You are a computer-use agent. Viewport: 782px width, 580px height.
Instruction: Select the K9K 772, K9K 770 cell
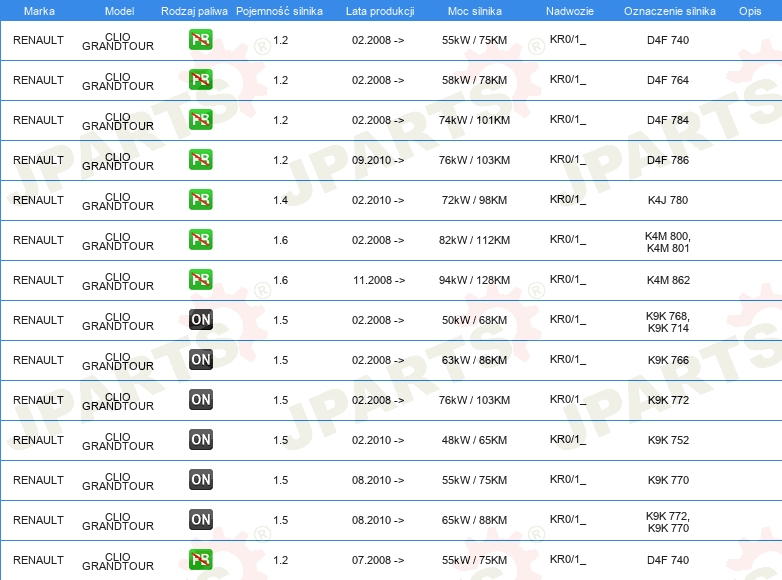coord(668,522)
